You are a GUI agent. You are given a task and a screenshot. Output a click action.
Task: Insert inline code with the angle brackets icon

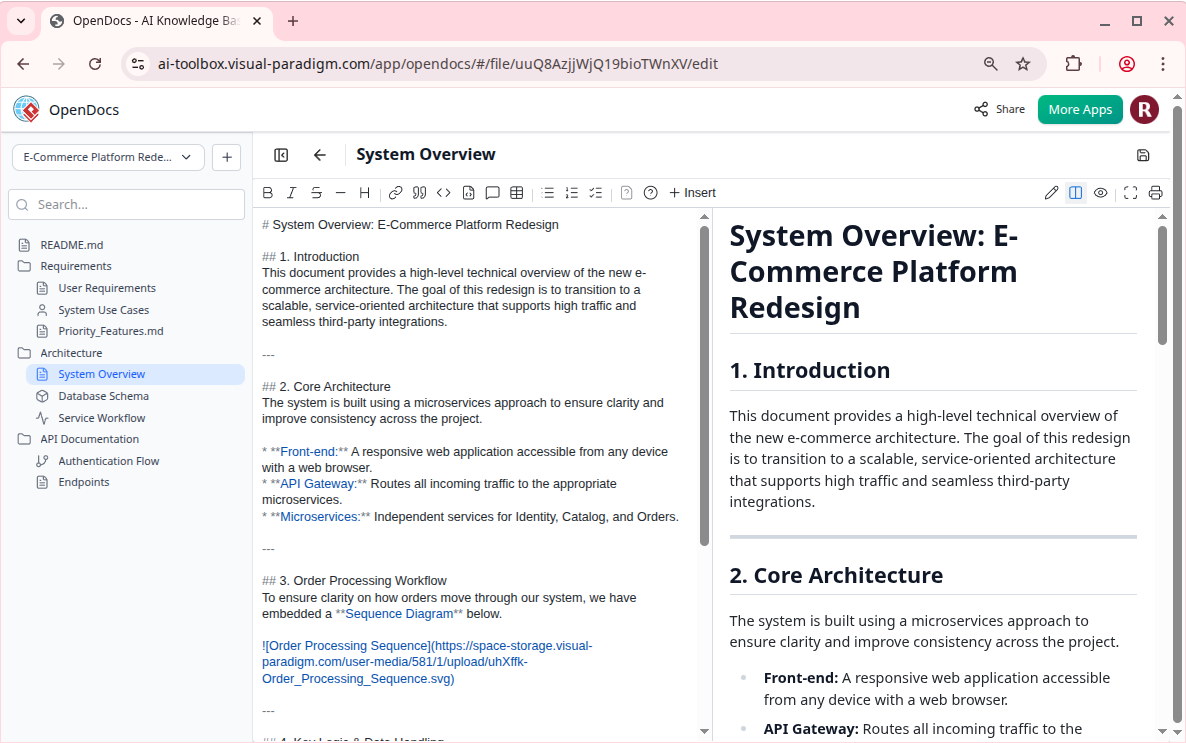444,193
